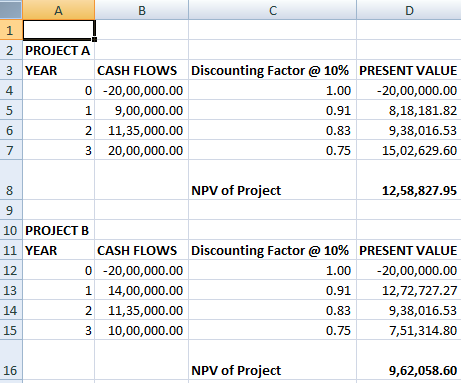This screenshot has height=383, width=461.
Task: Select row 9 header
Action: [11, 210]
